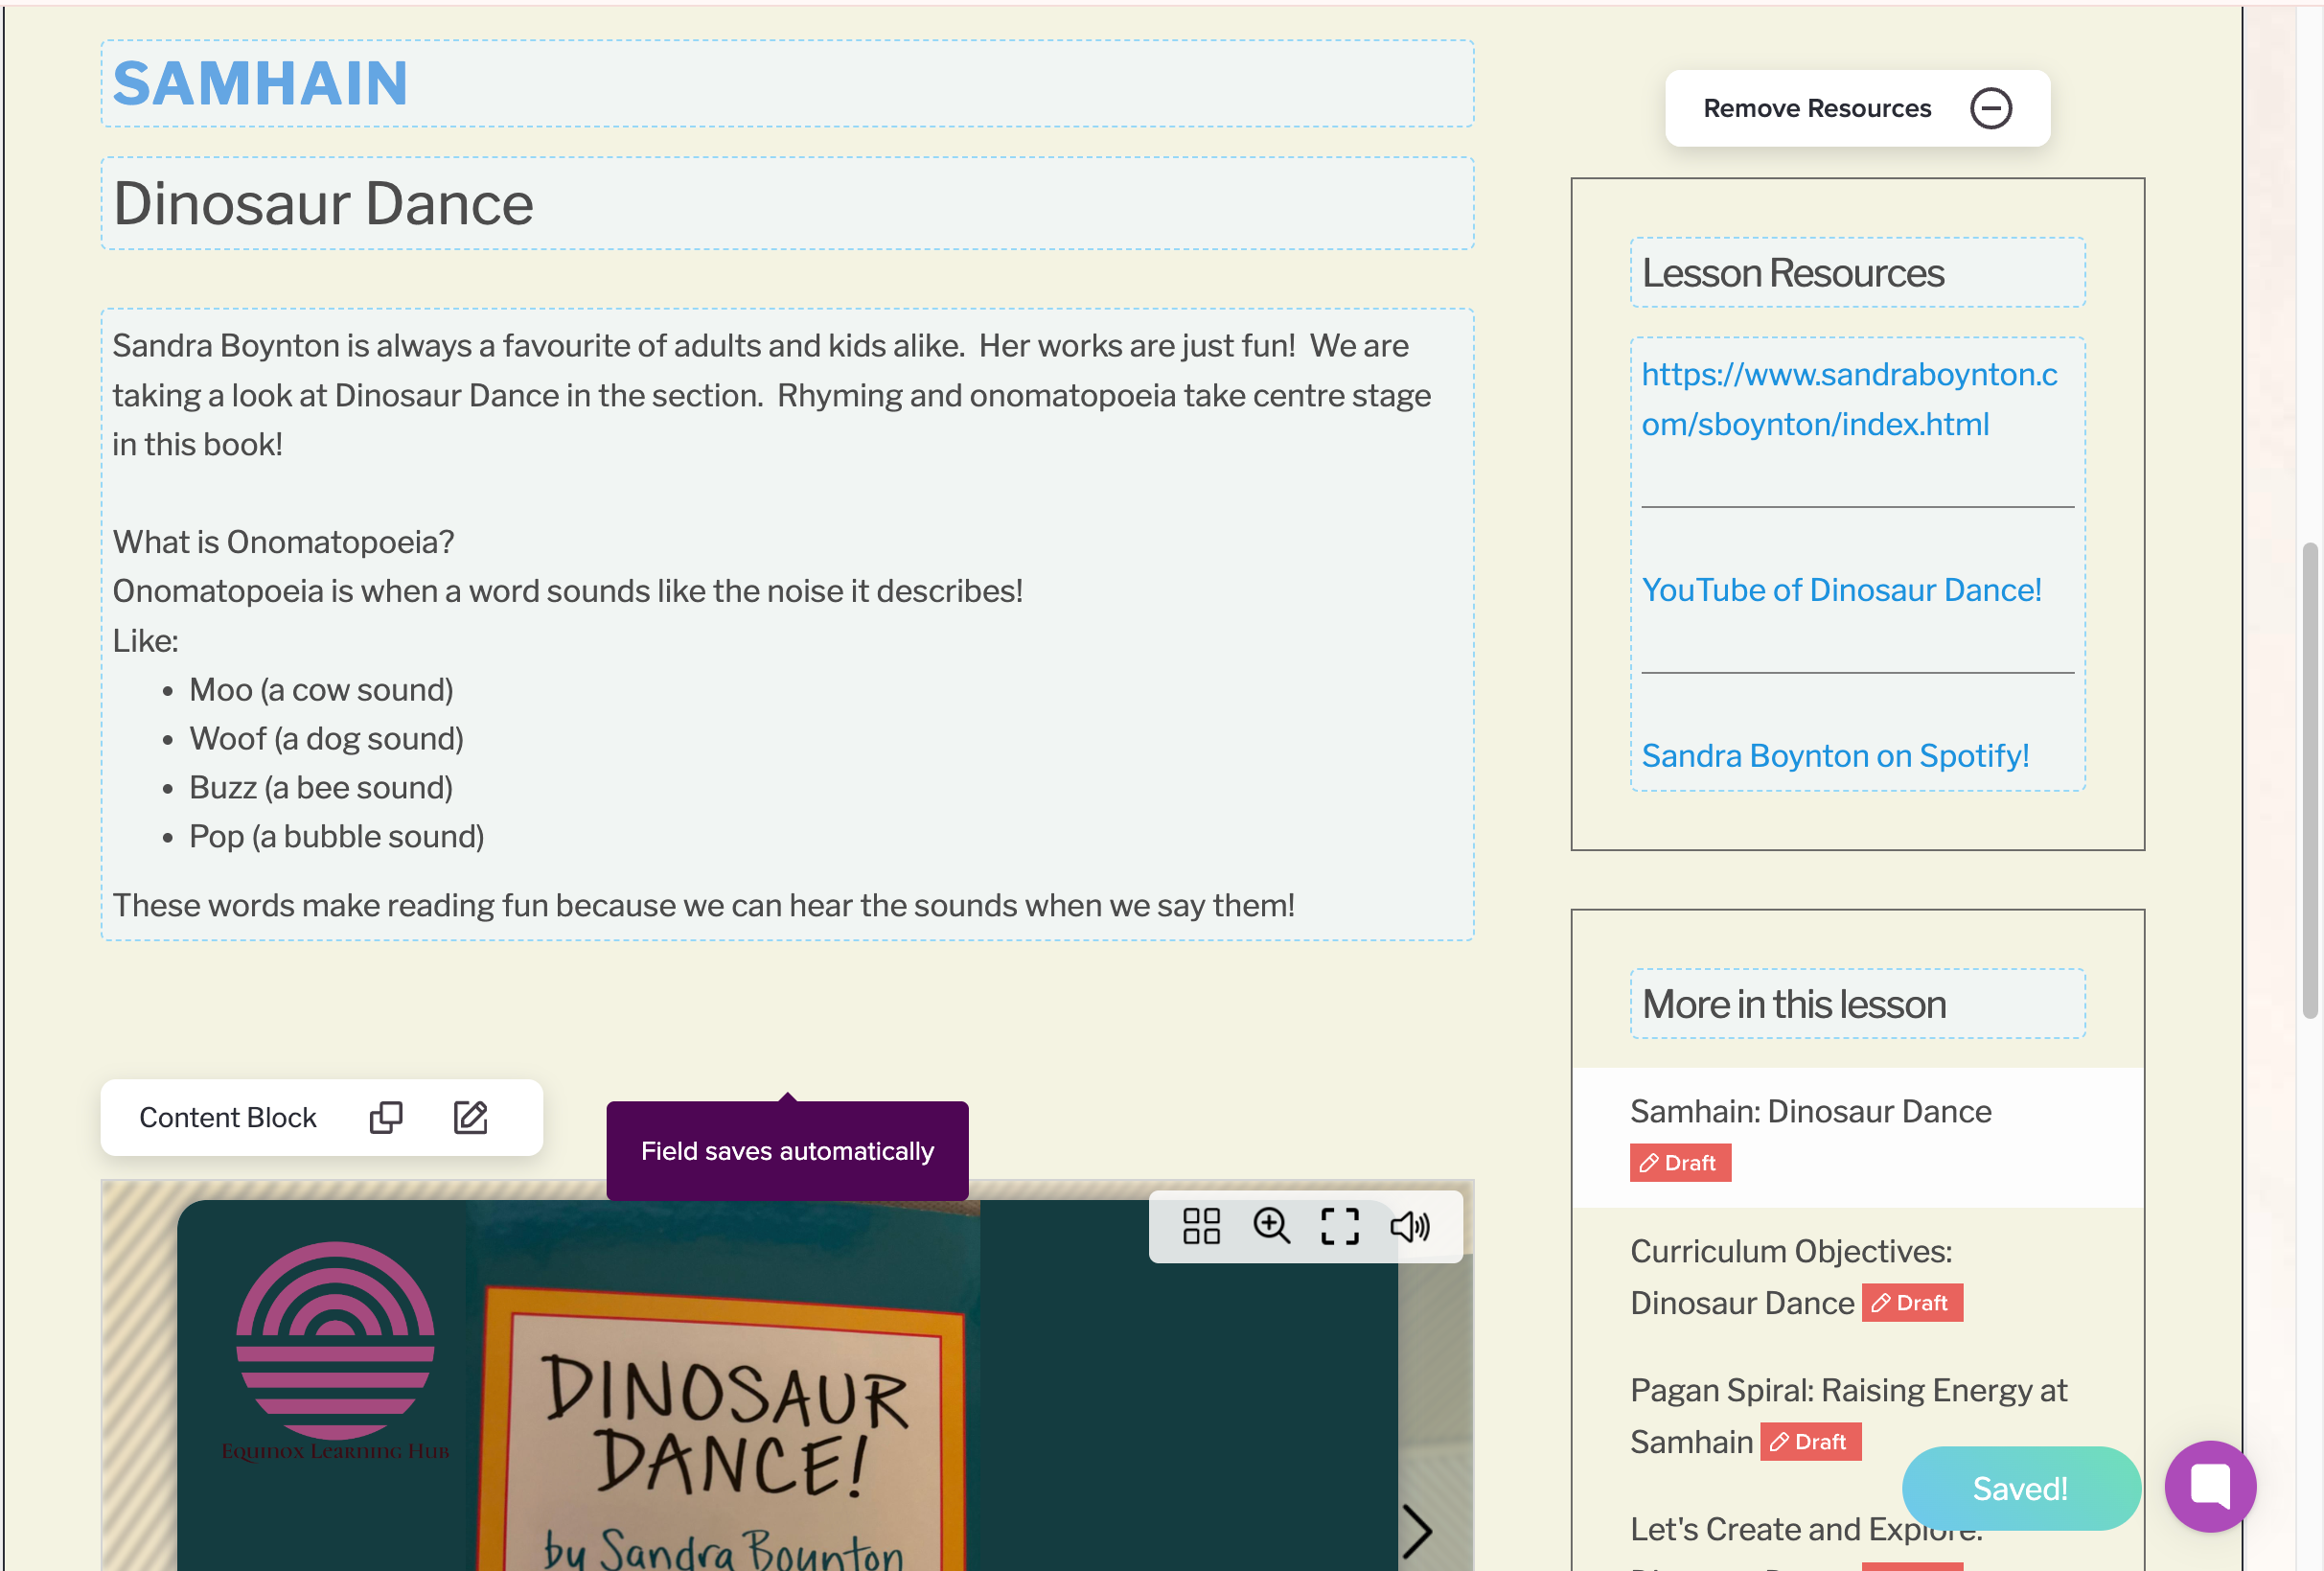The height and width of the screenshot is (1571, 2324).
Task: Edit the Dinosaur Dance title field
Action: click(x=787, y=203)
